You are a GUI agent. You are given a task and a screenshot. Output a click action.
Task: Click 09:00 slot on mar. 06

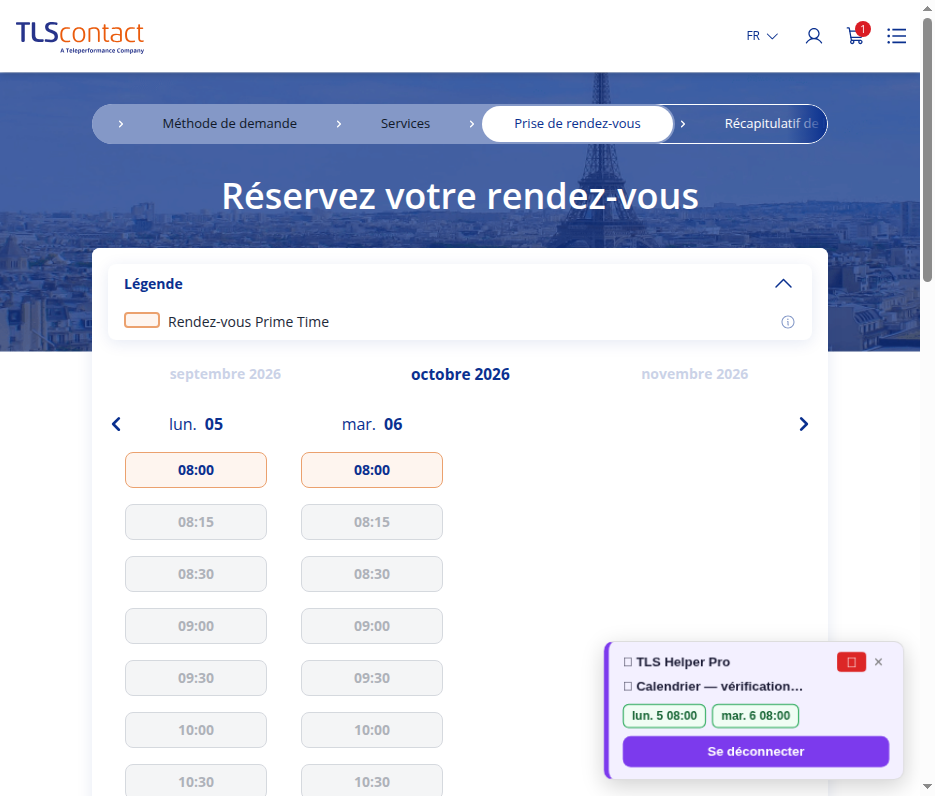[x=372, y=626]
